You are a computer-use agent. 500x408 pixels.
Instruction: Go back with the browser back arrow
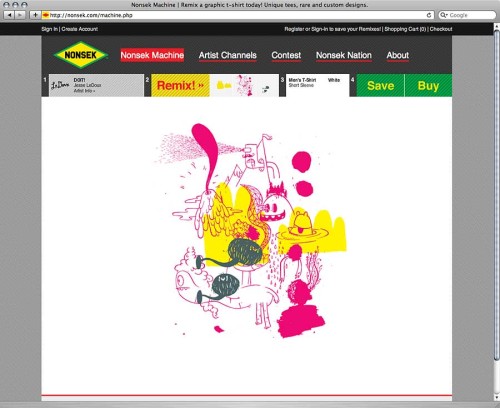click(x=10, y=15)
